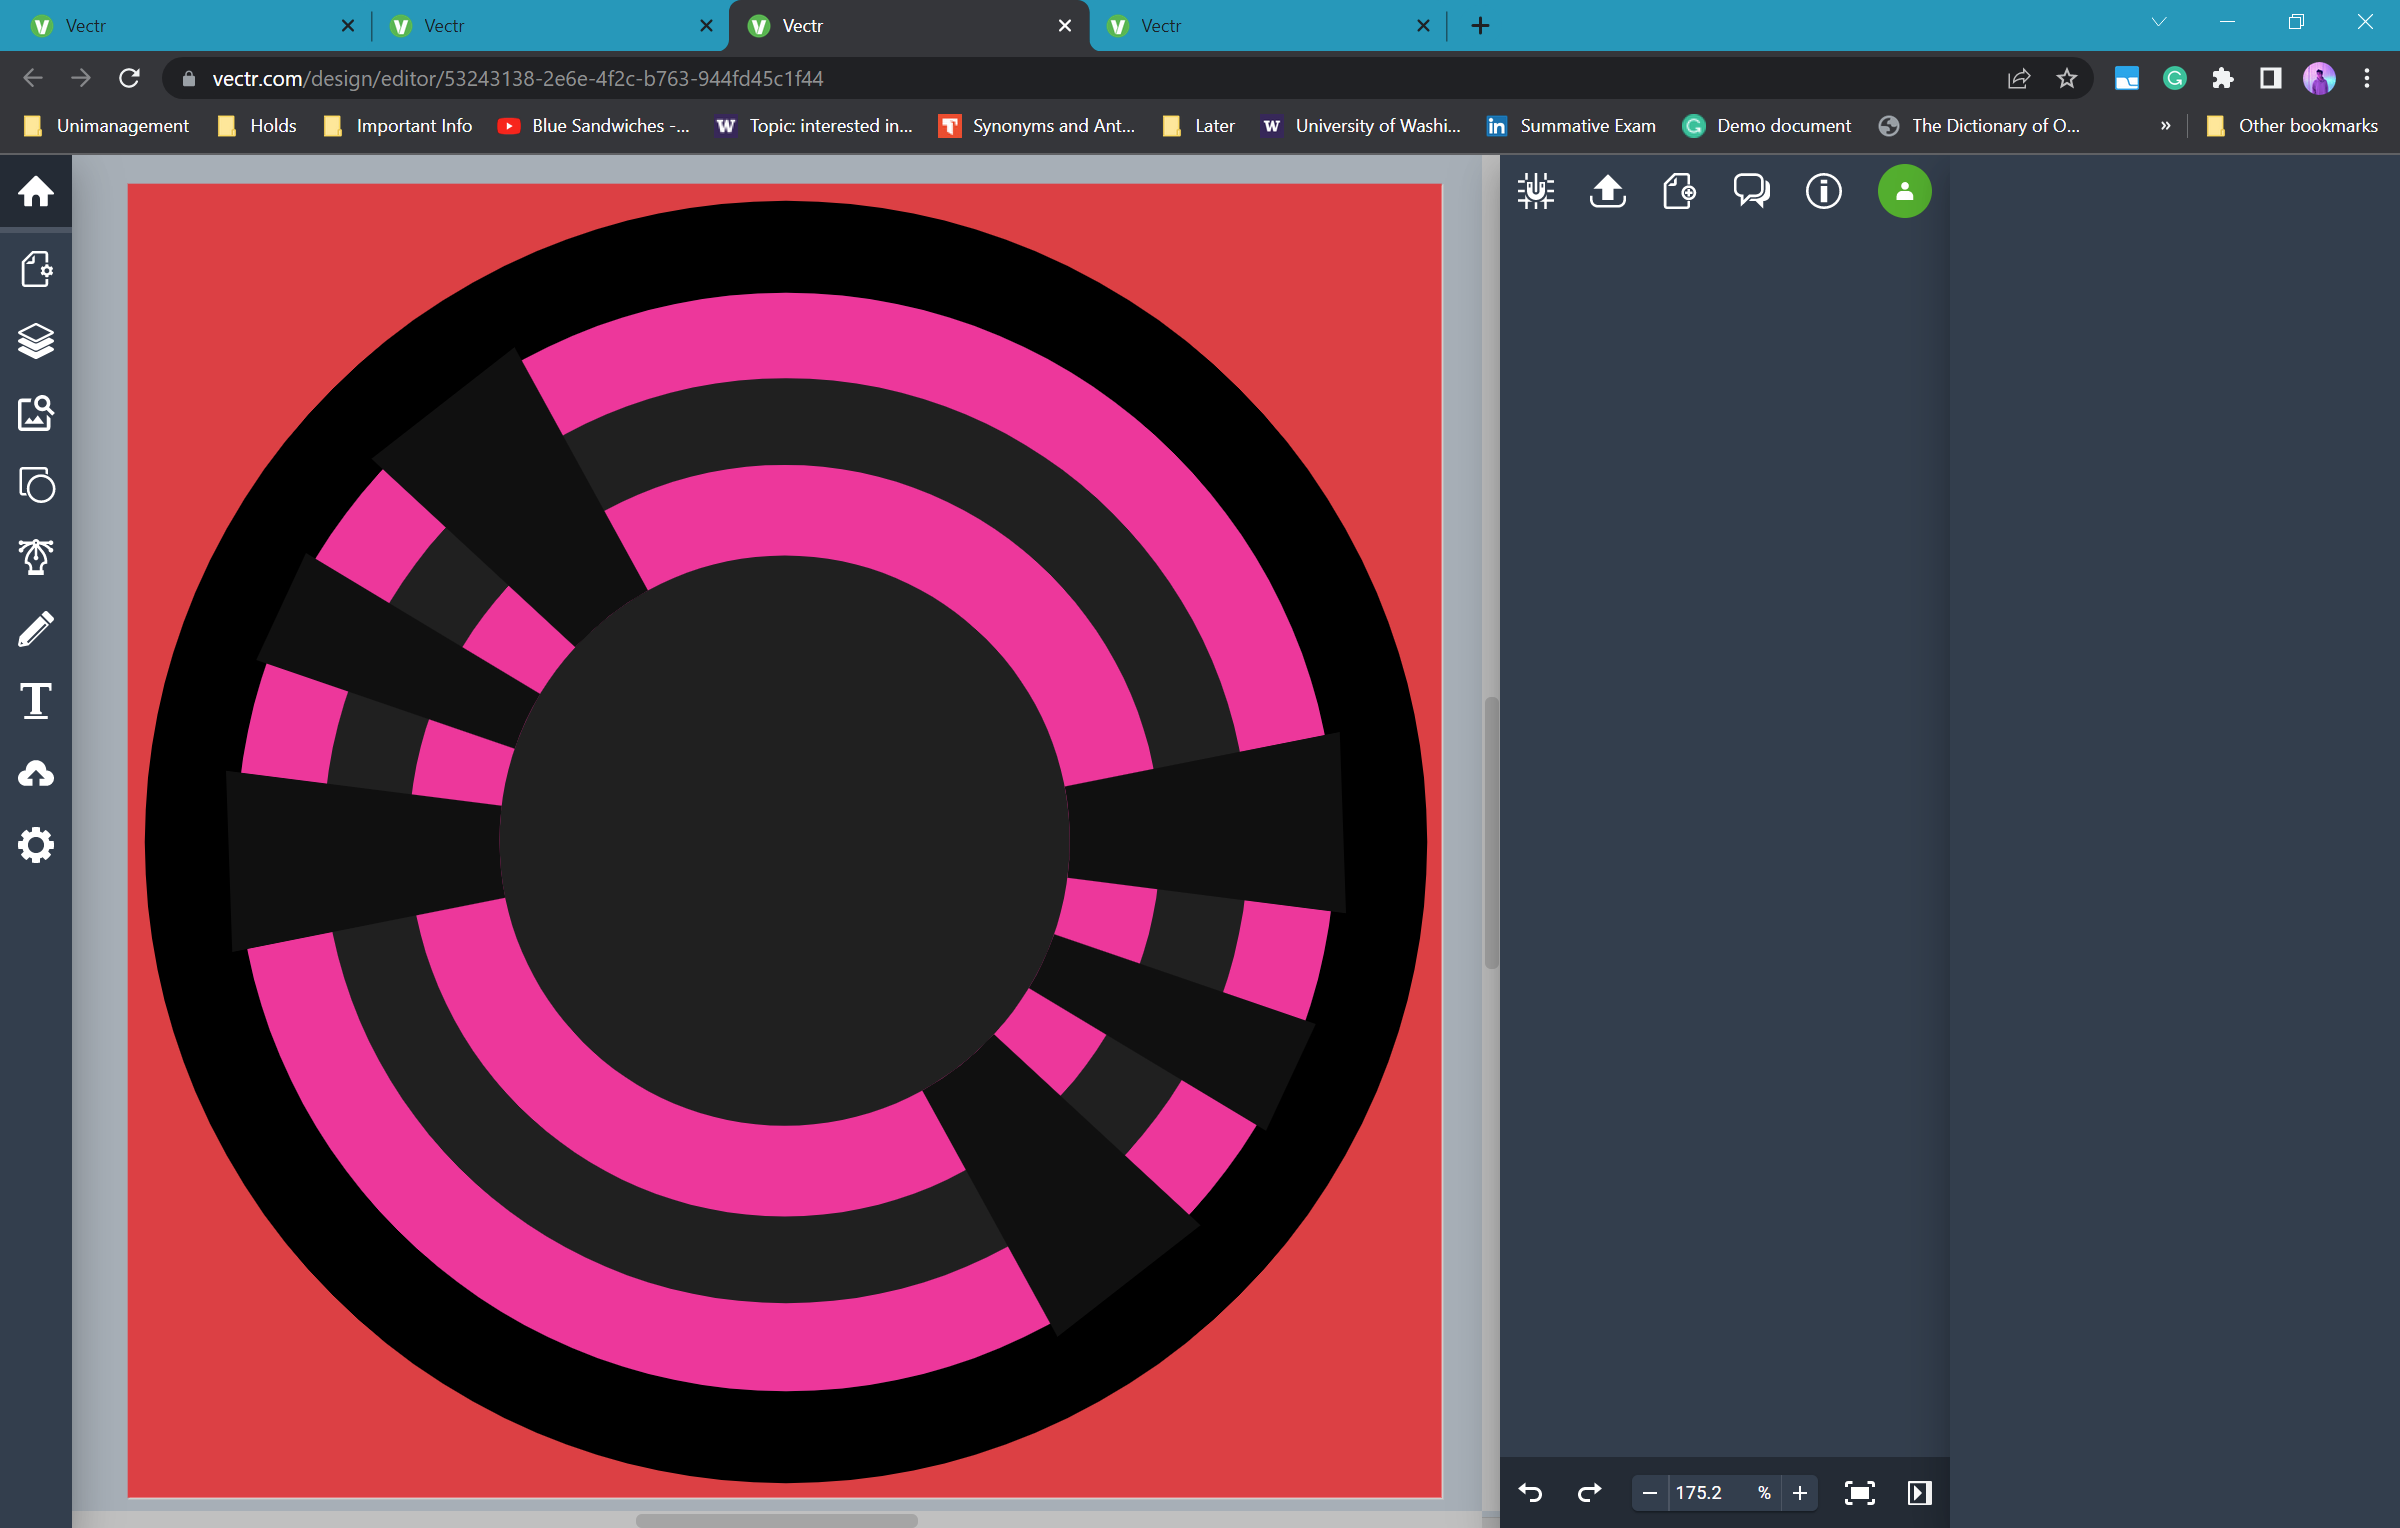Viewport: 2400px width, 1528px height.
Task: Click the share page icon
Action: (2018, 78)
